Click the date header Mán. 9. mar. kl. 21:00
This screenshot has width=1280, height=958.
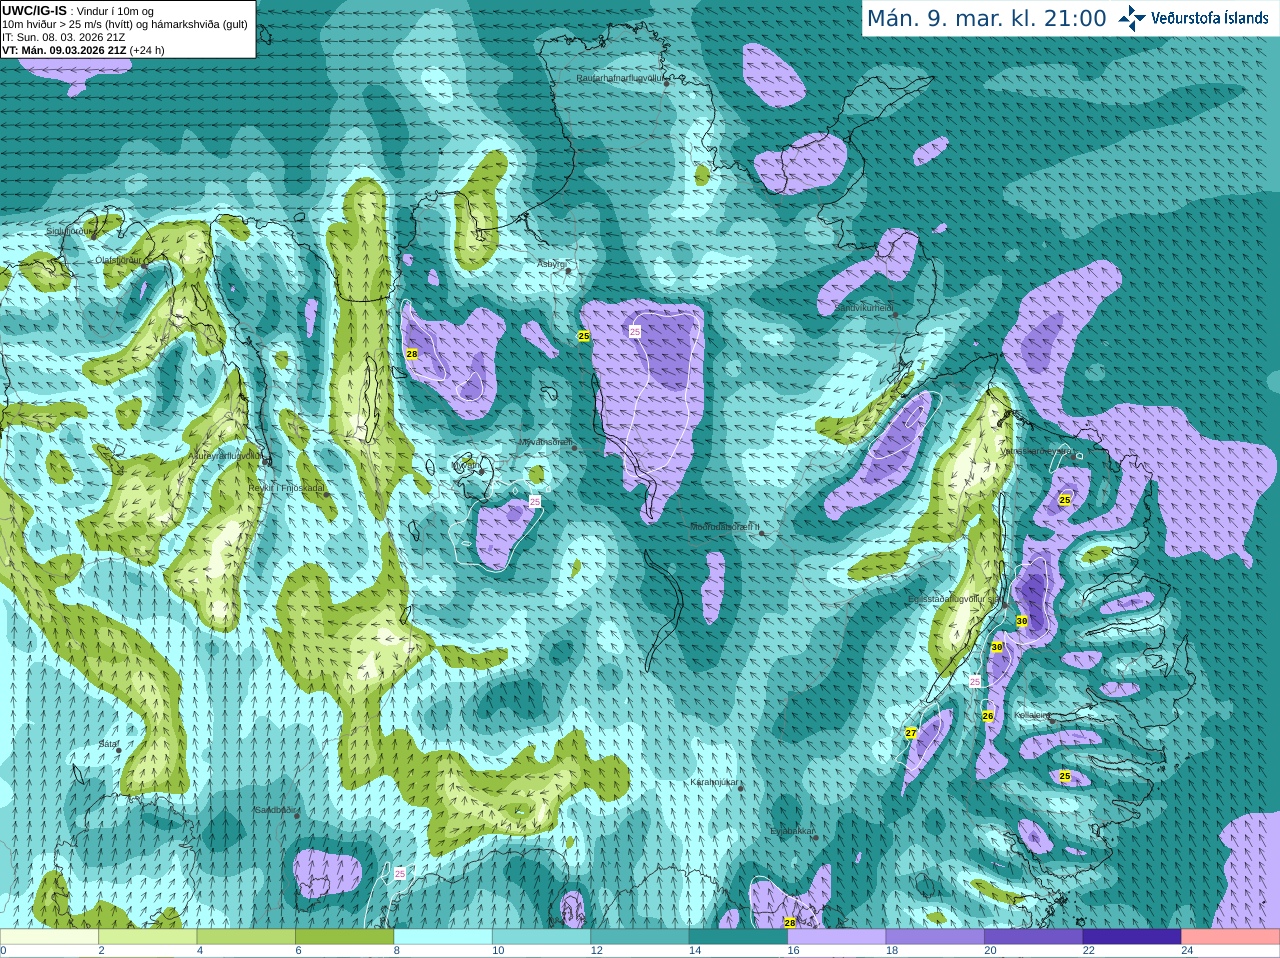[x=986, y=19]
